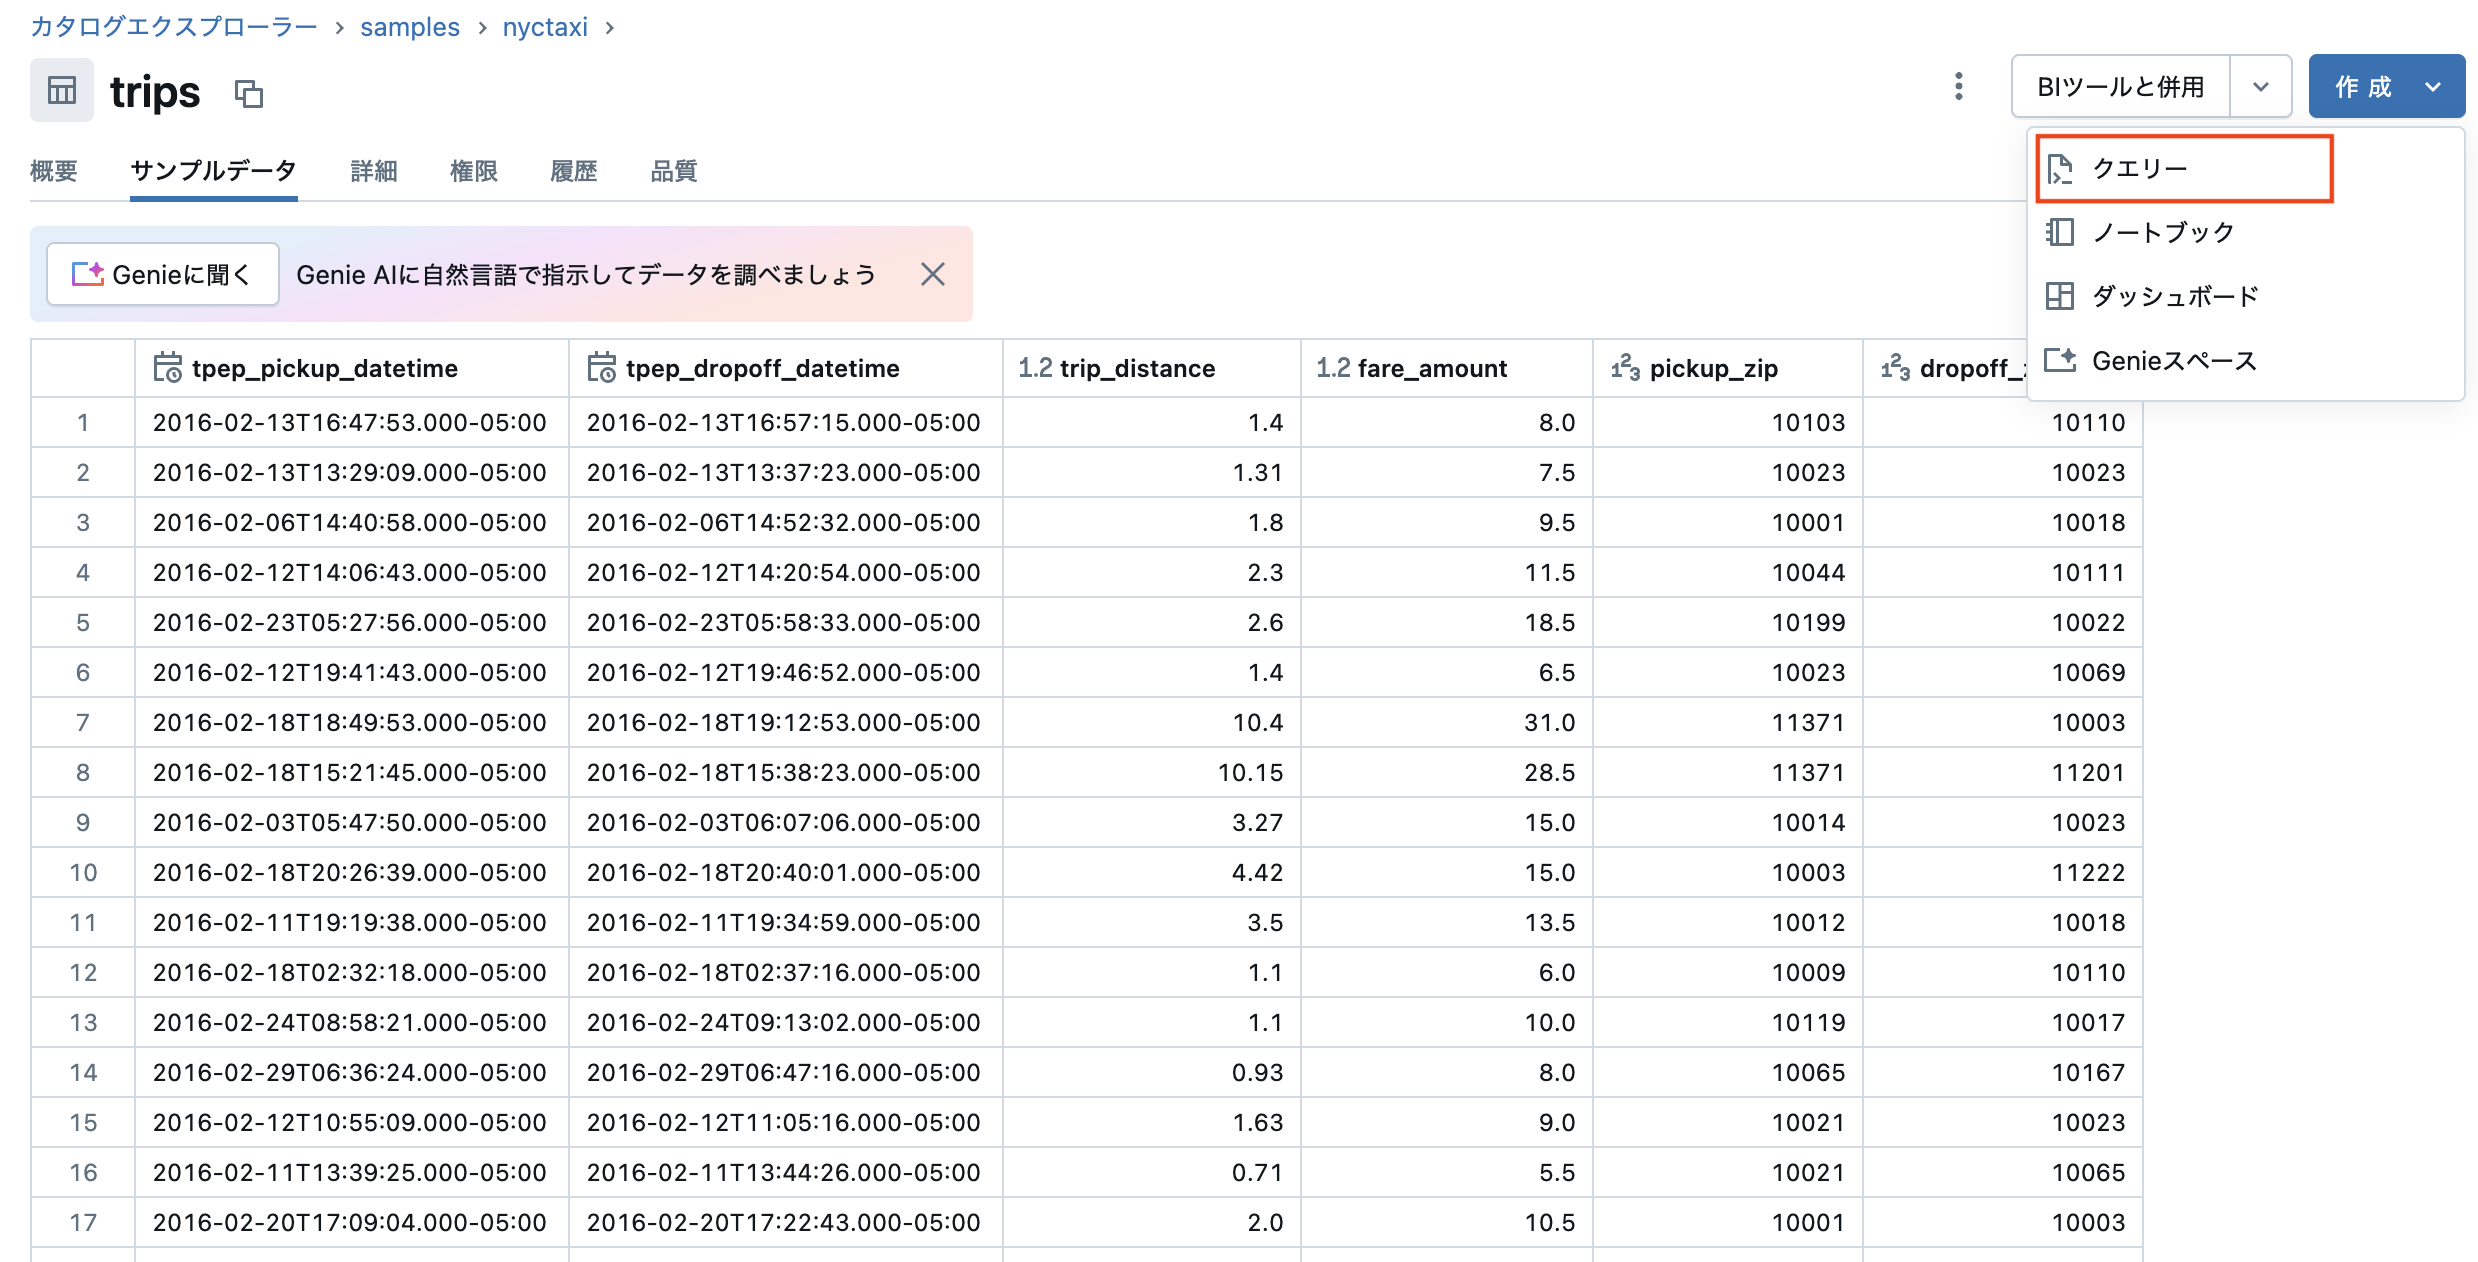The width and height of the screenshot is (2478, 1262).
Task: Click the ノートブック icon in the create menu
Action: (2059, 232)
